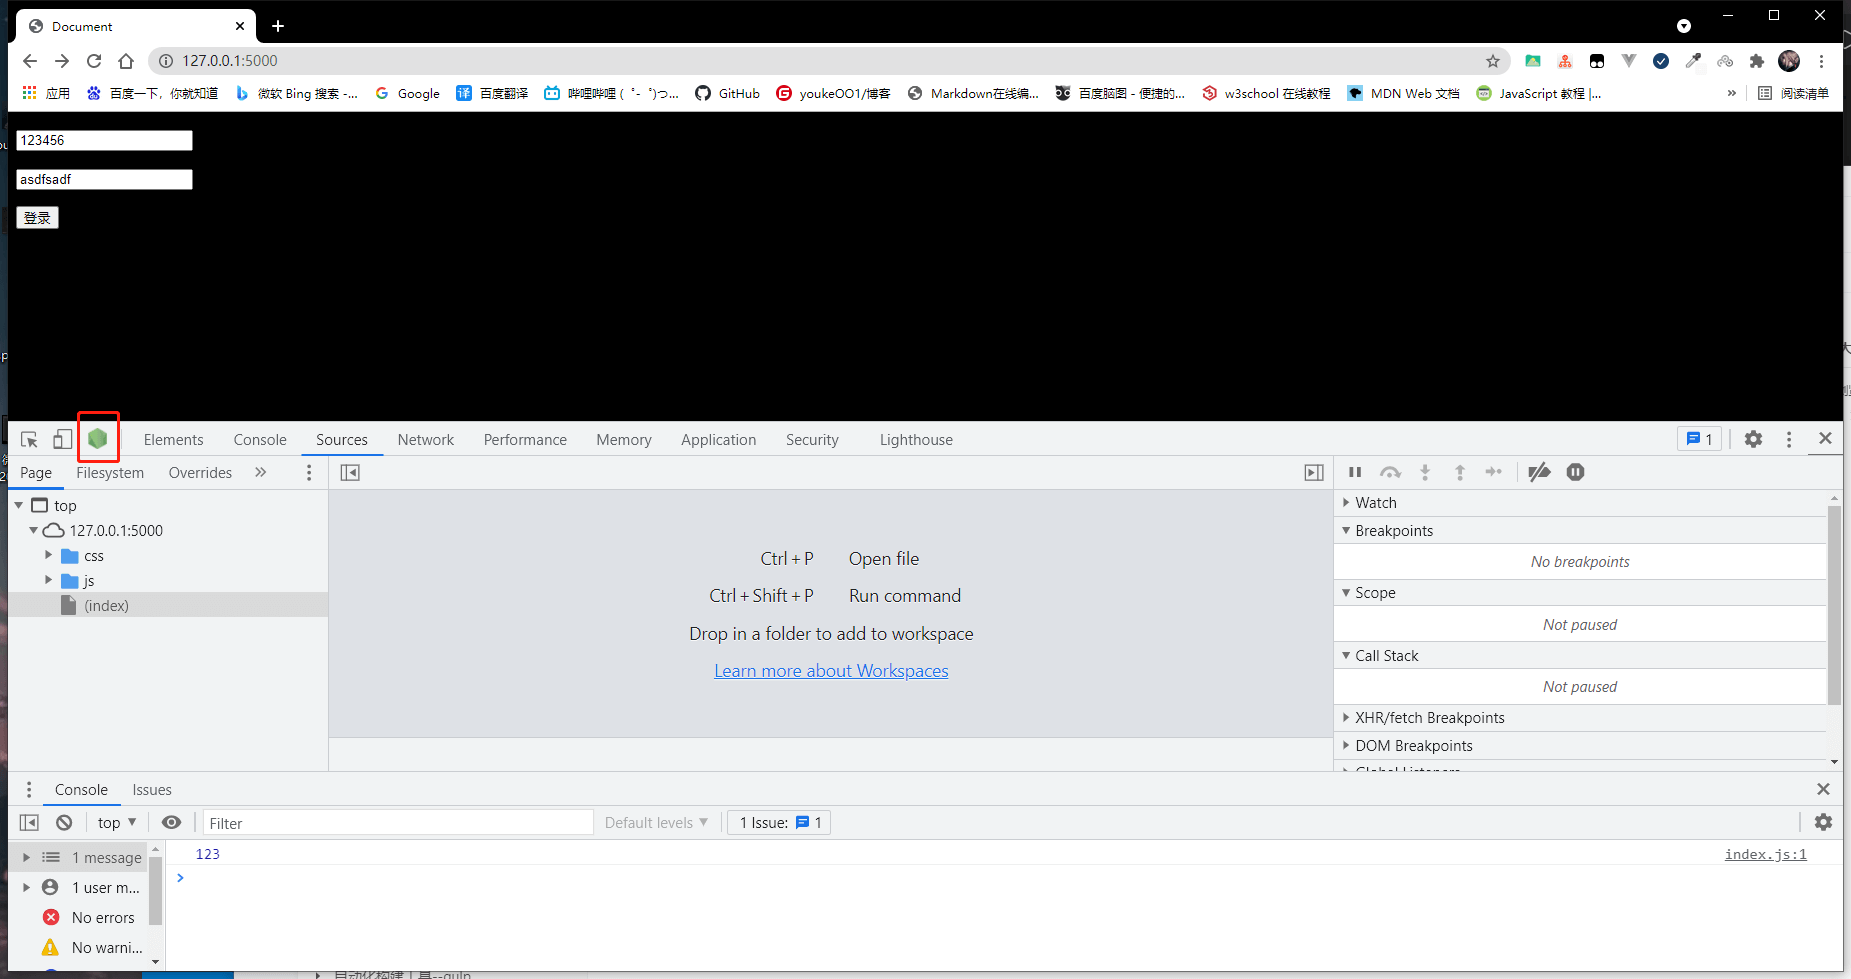Open DevTools settings gear
Viewport: 1851px width, 979px height.
1753,439
